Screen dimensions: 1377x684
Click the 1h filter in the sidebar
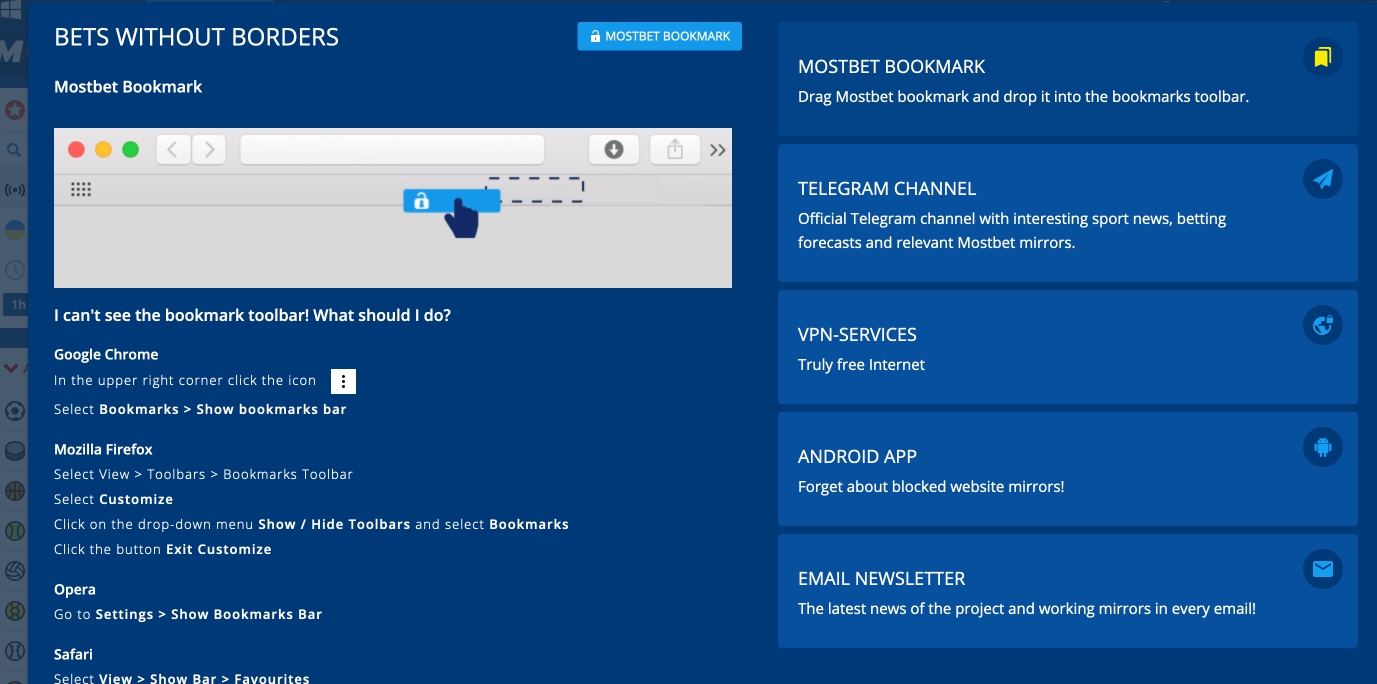point(16,305)
